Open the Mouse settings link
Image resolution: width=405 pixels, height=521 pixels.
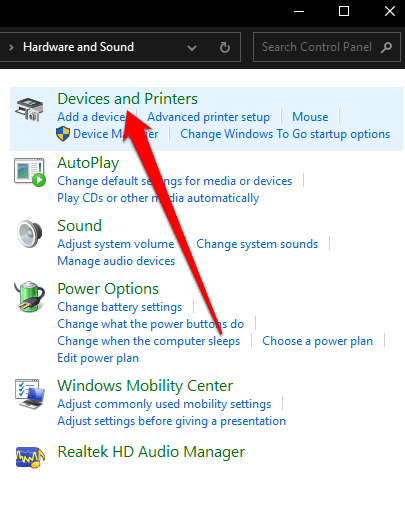coord(310,117)
